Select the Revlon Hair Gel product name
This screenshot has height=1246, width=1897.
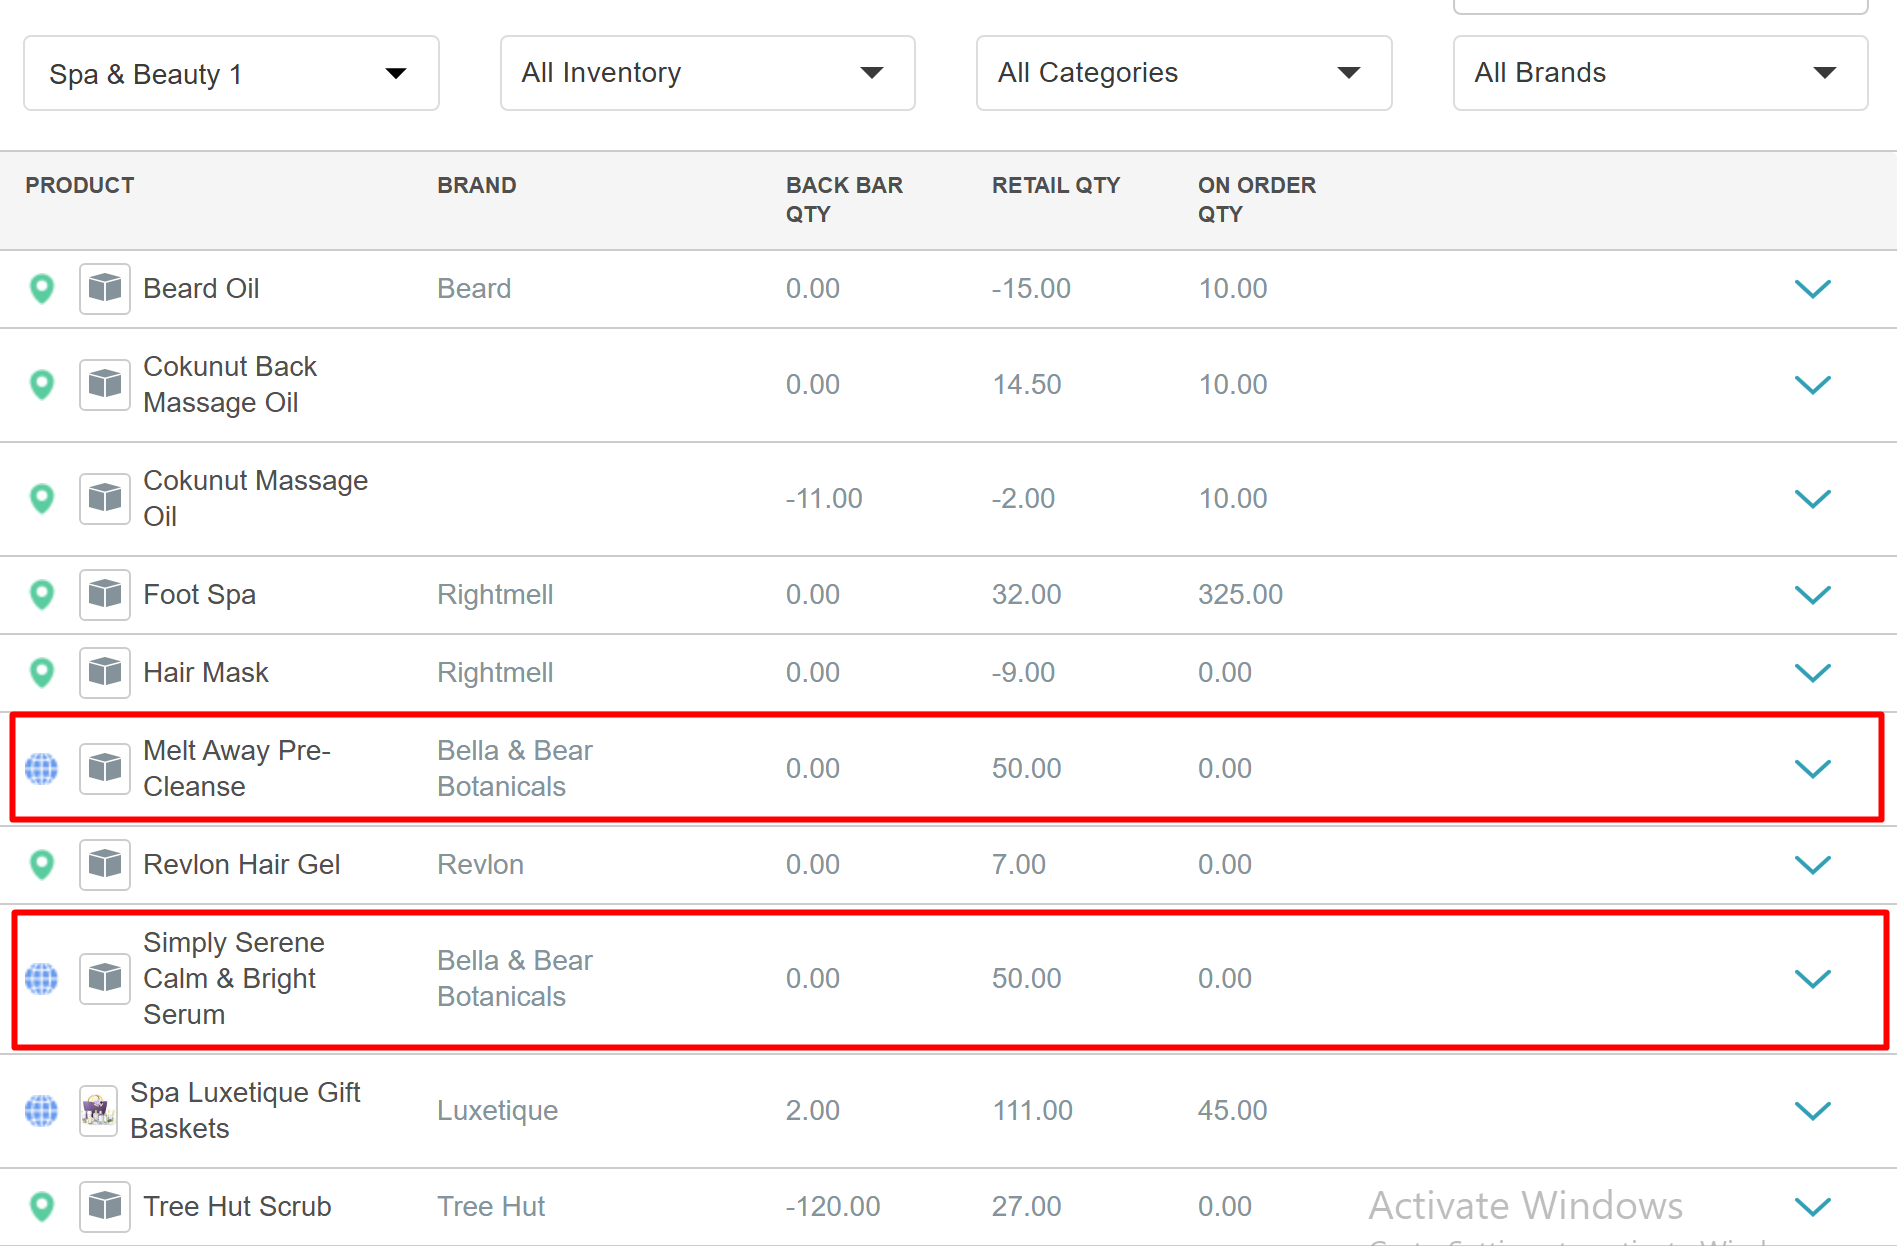tap(241, 865)
